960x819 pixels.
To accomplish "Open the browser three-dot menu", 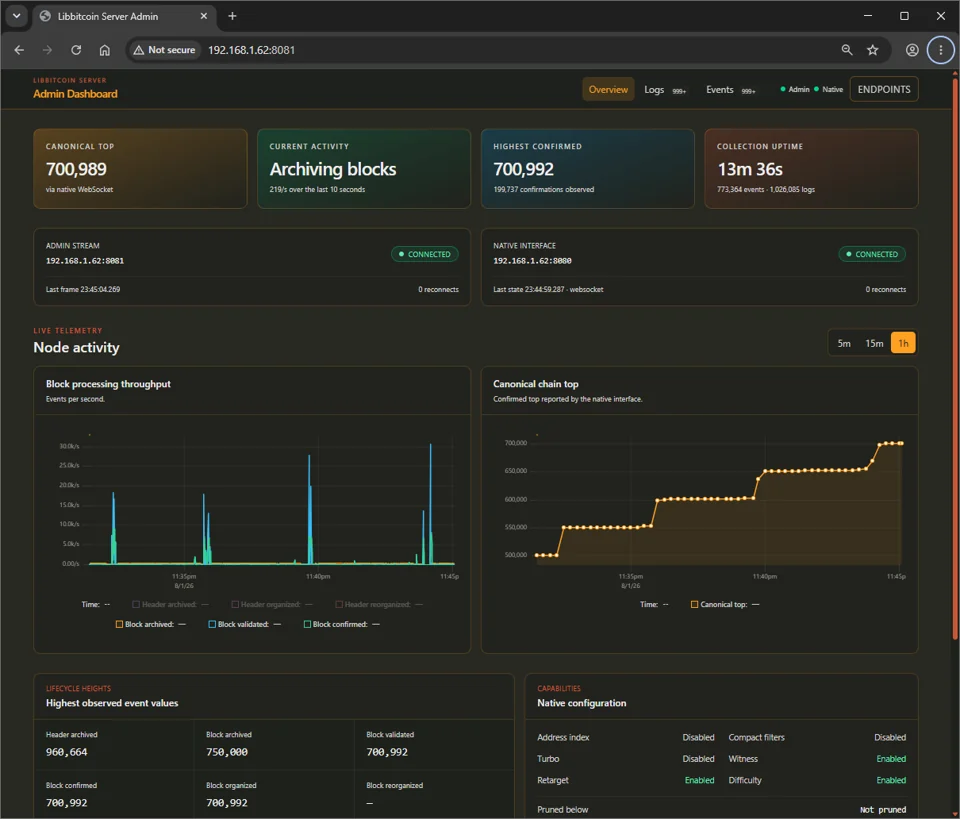I will click(941, 50).
